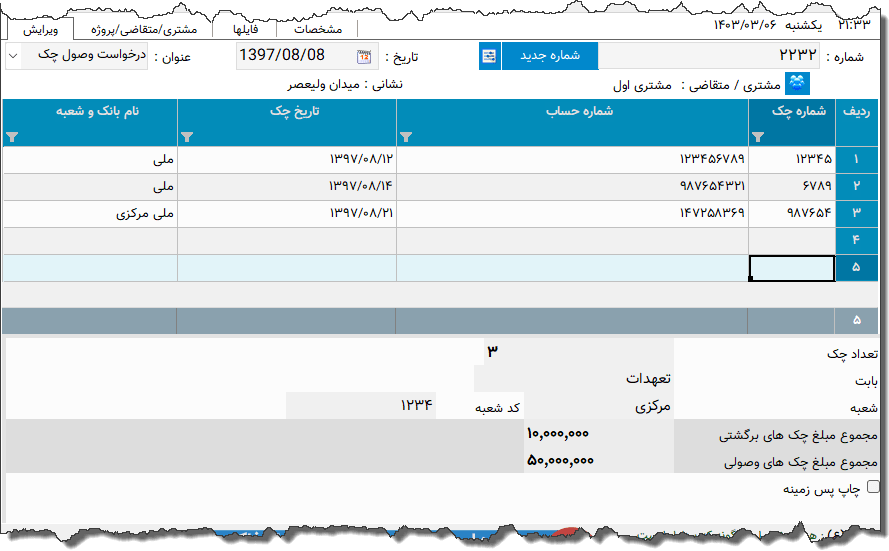The image size is (889, 551).
Task: Switch to the مشخصات tab
Action: (318, 29)
